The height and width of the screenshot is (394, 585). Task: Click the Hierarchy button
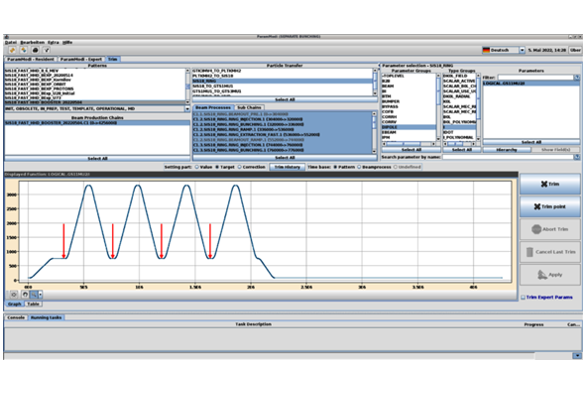click(507, 150)
